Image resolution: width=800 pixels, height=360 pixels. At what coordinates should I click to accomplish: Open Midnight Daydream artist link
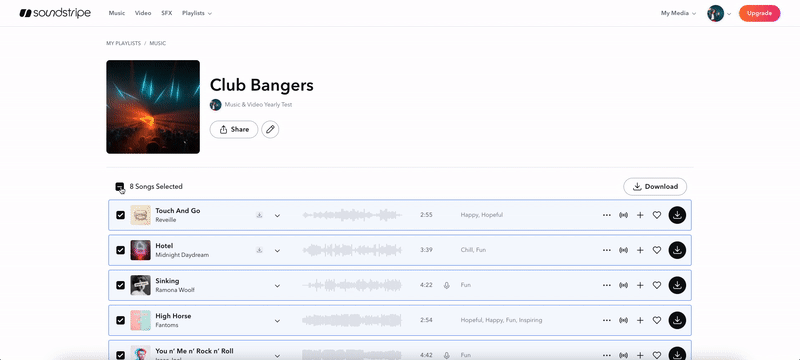click(x=182, y=255)
